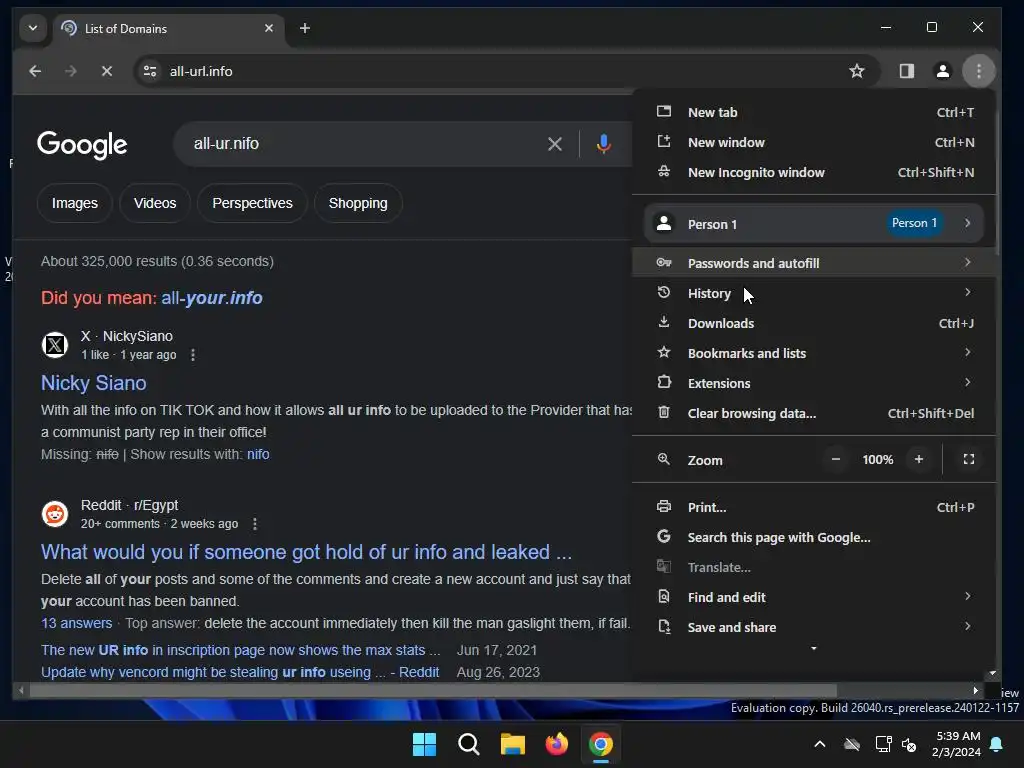Open the tab search dropdown arrow
The width and height of the screenshot is (1024, 768).
(33, 28)
